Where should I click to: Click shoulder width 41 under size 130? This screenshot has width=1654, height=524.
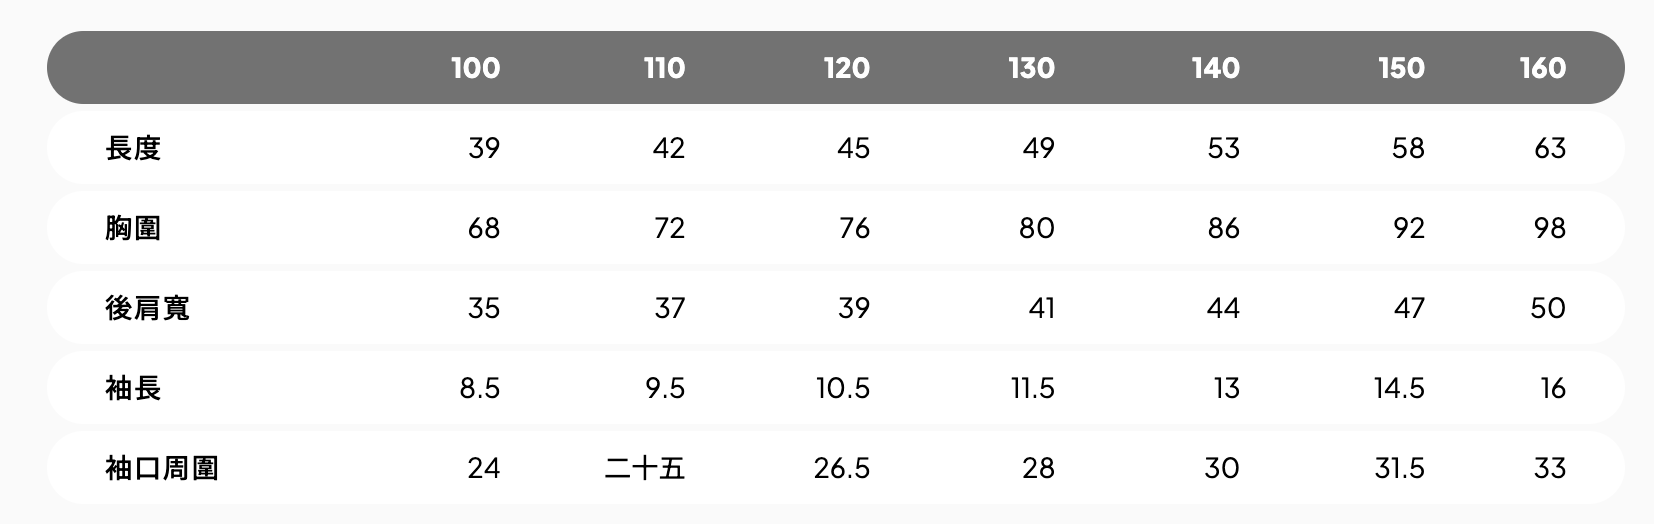click(1041, 308)
